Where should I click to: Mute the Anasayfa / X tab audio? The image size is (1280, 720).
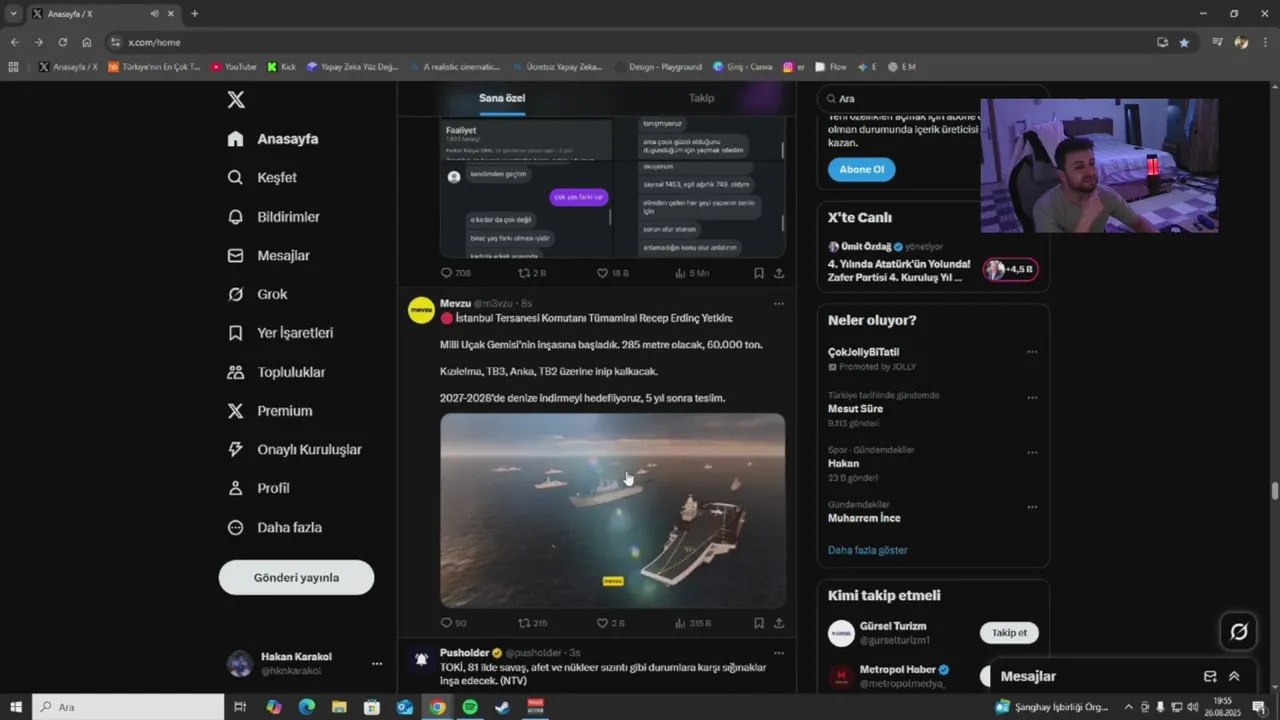(x=154, y=14)
